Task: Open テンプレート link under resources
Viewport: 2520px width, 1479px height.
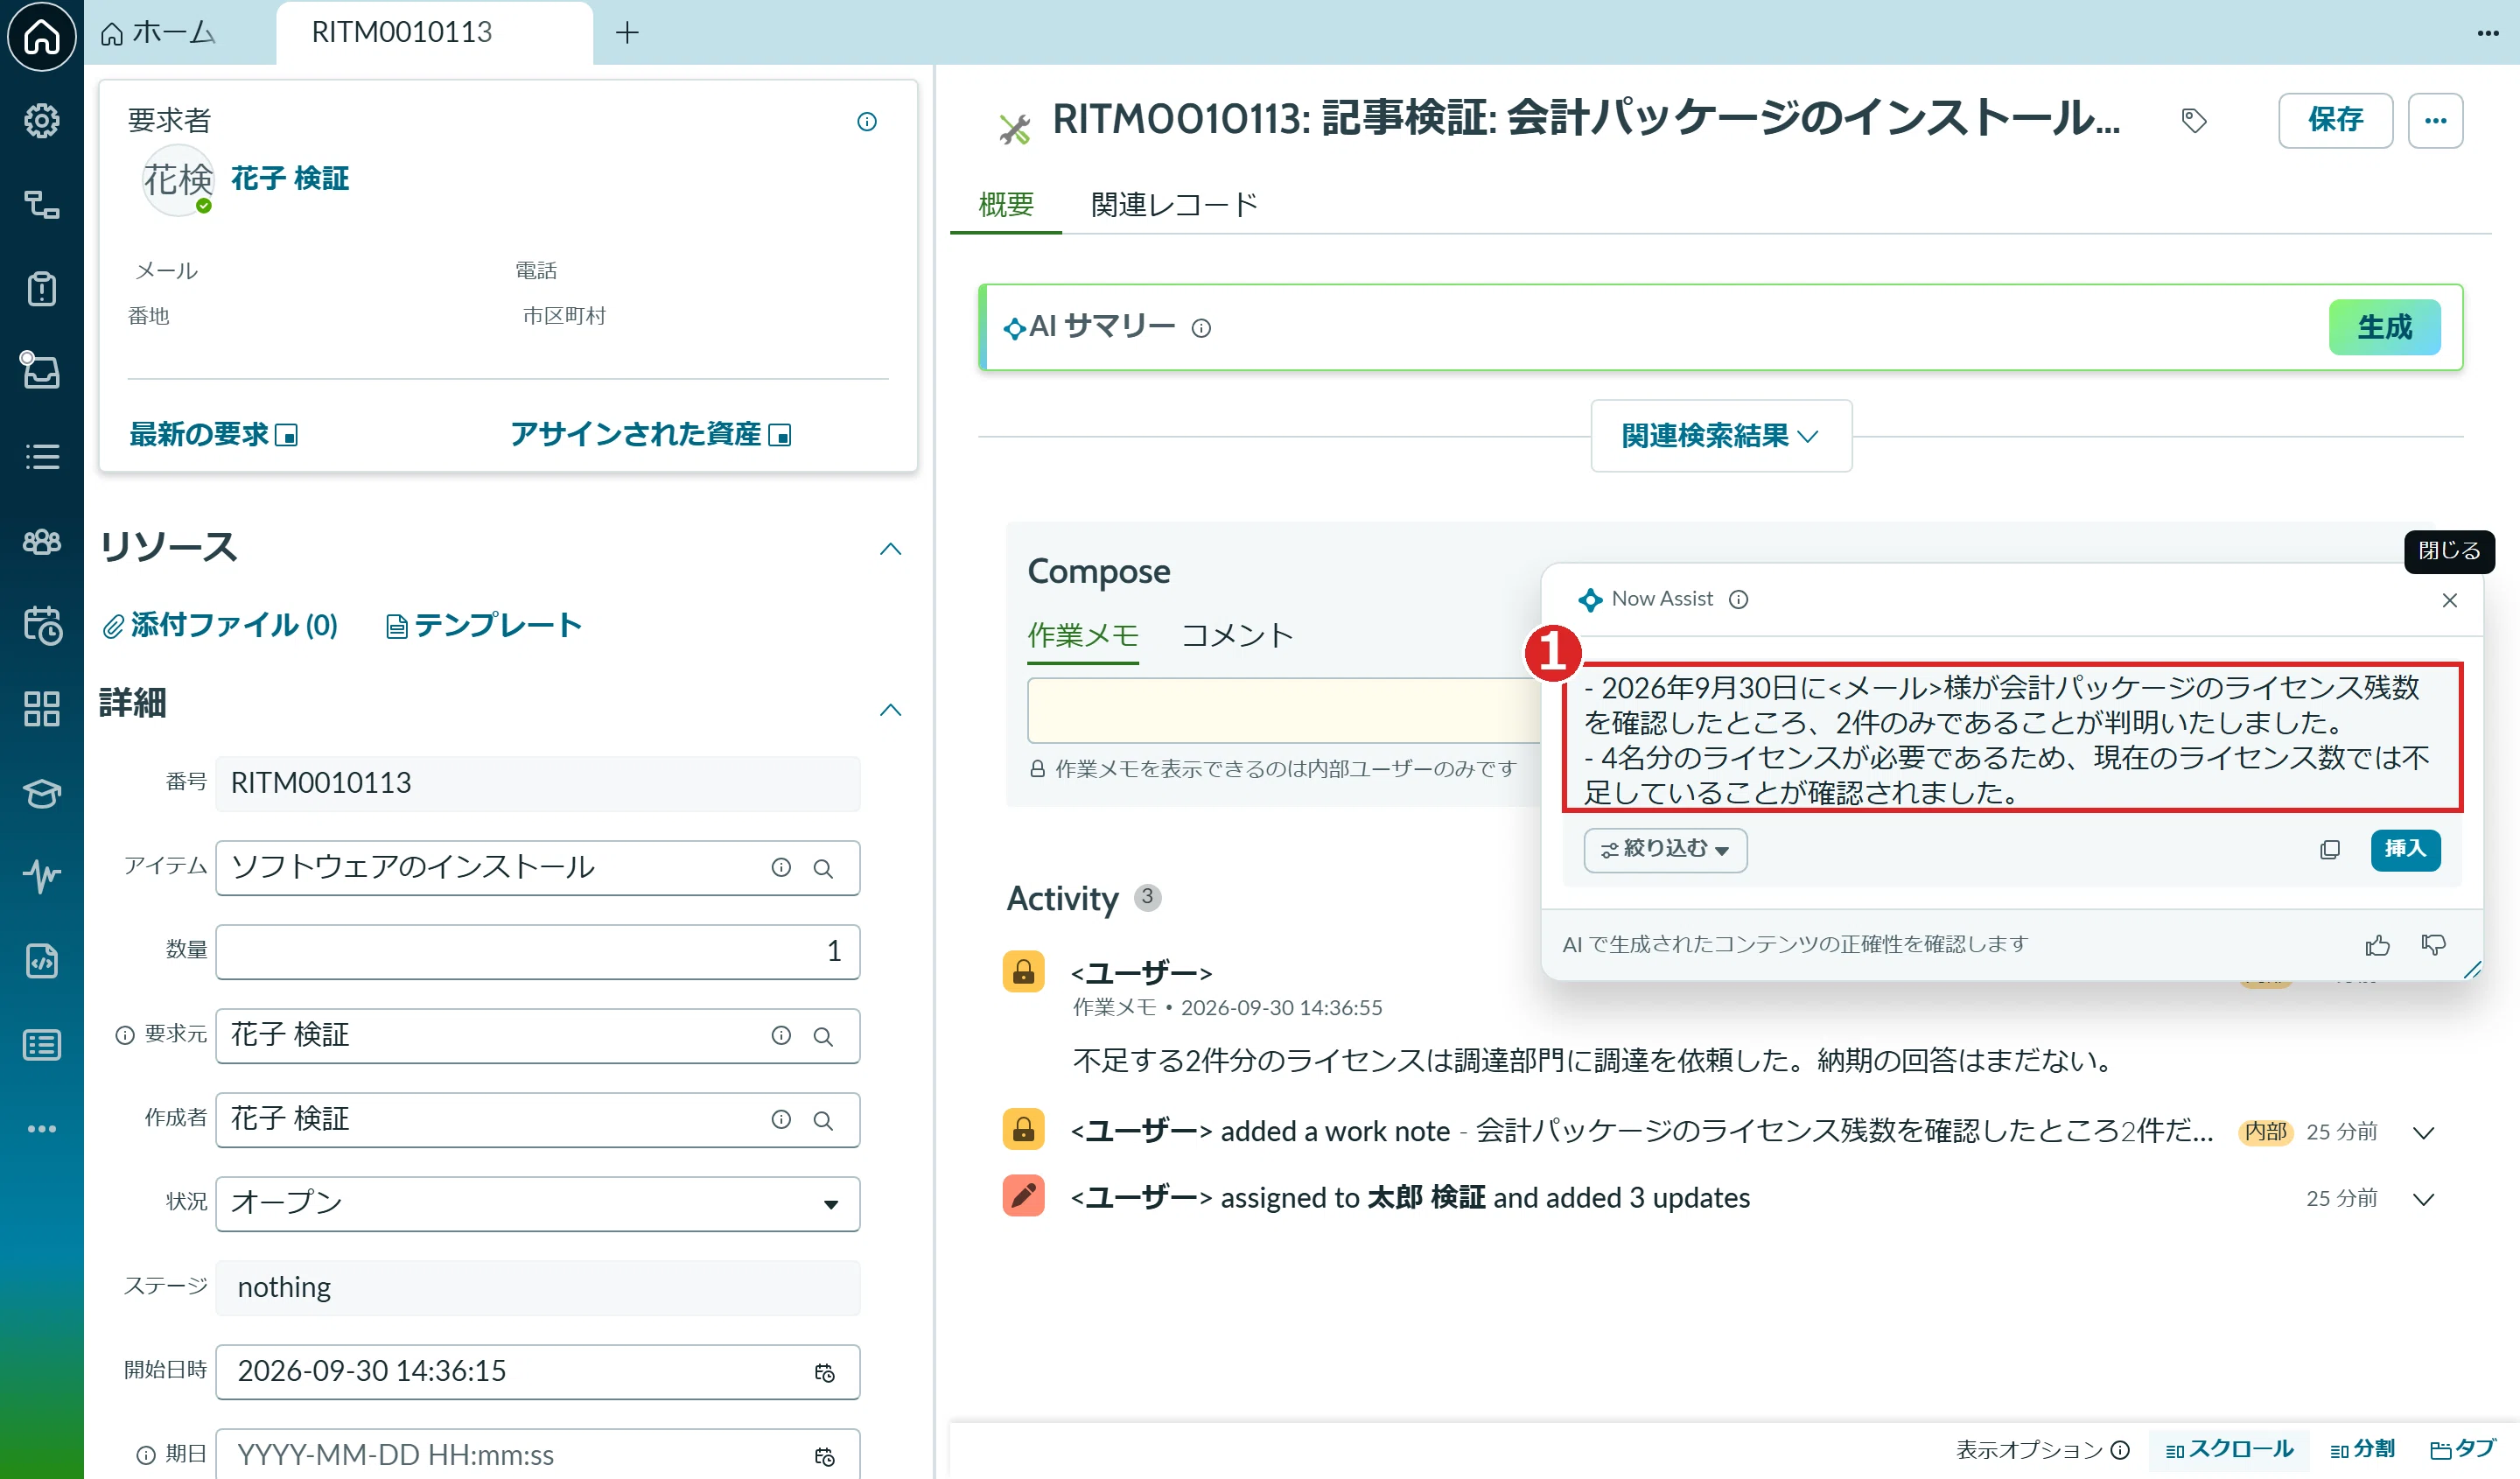Action: pos(484,626)
